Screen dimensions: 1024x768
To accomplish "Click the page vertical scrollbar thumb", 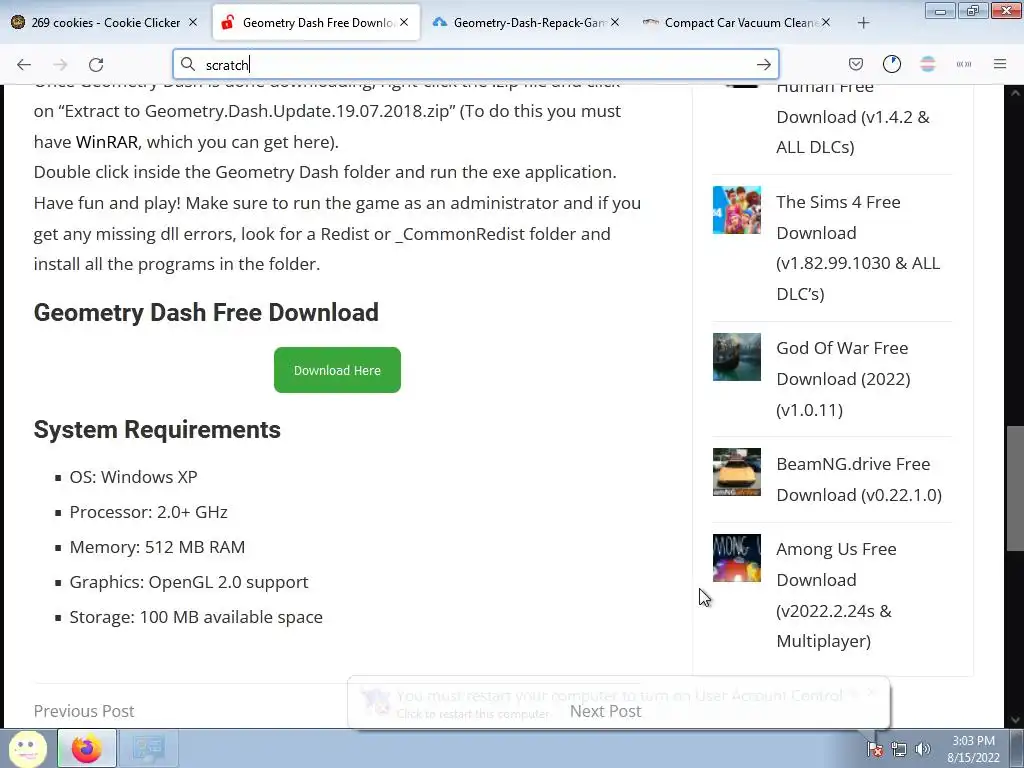I will [1015, 488].
